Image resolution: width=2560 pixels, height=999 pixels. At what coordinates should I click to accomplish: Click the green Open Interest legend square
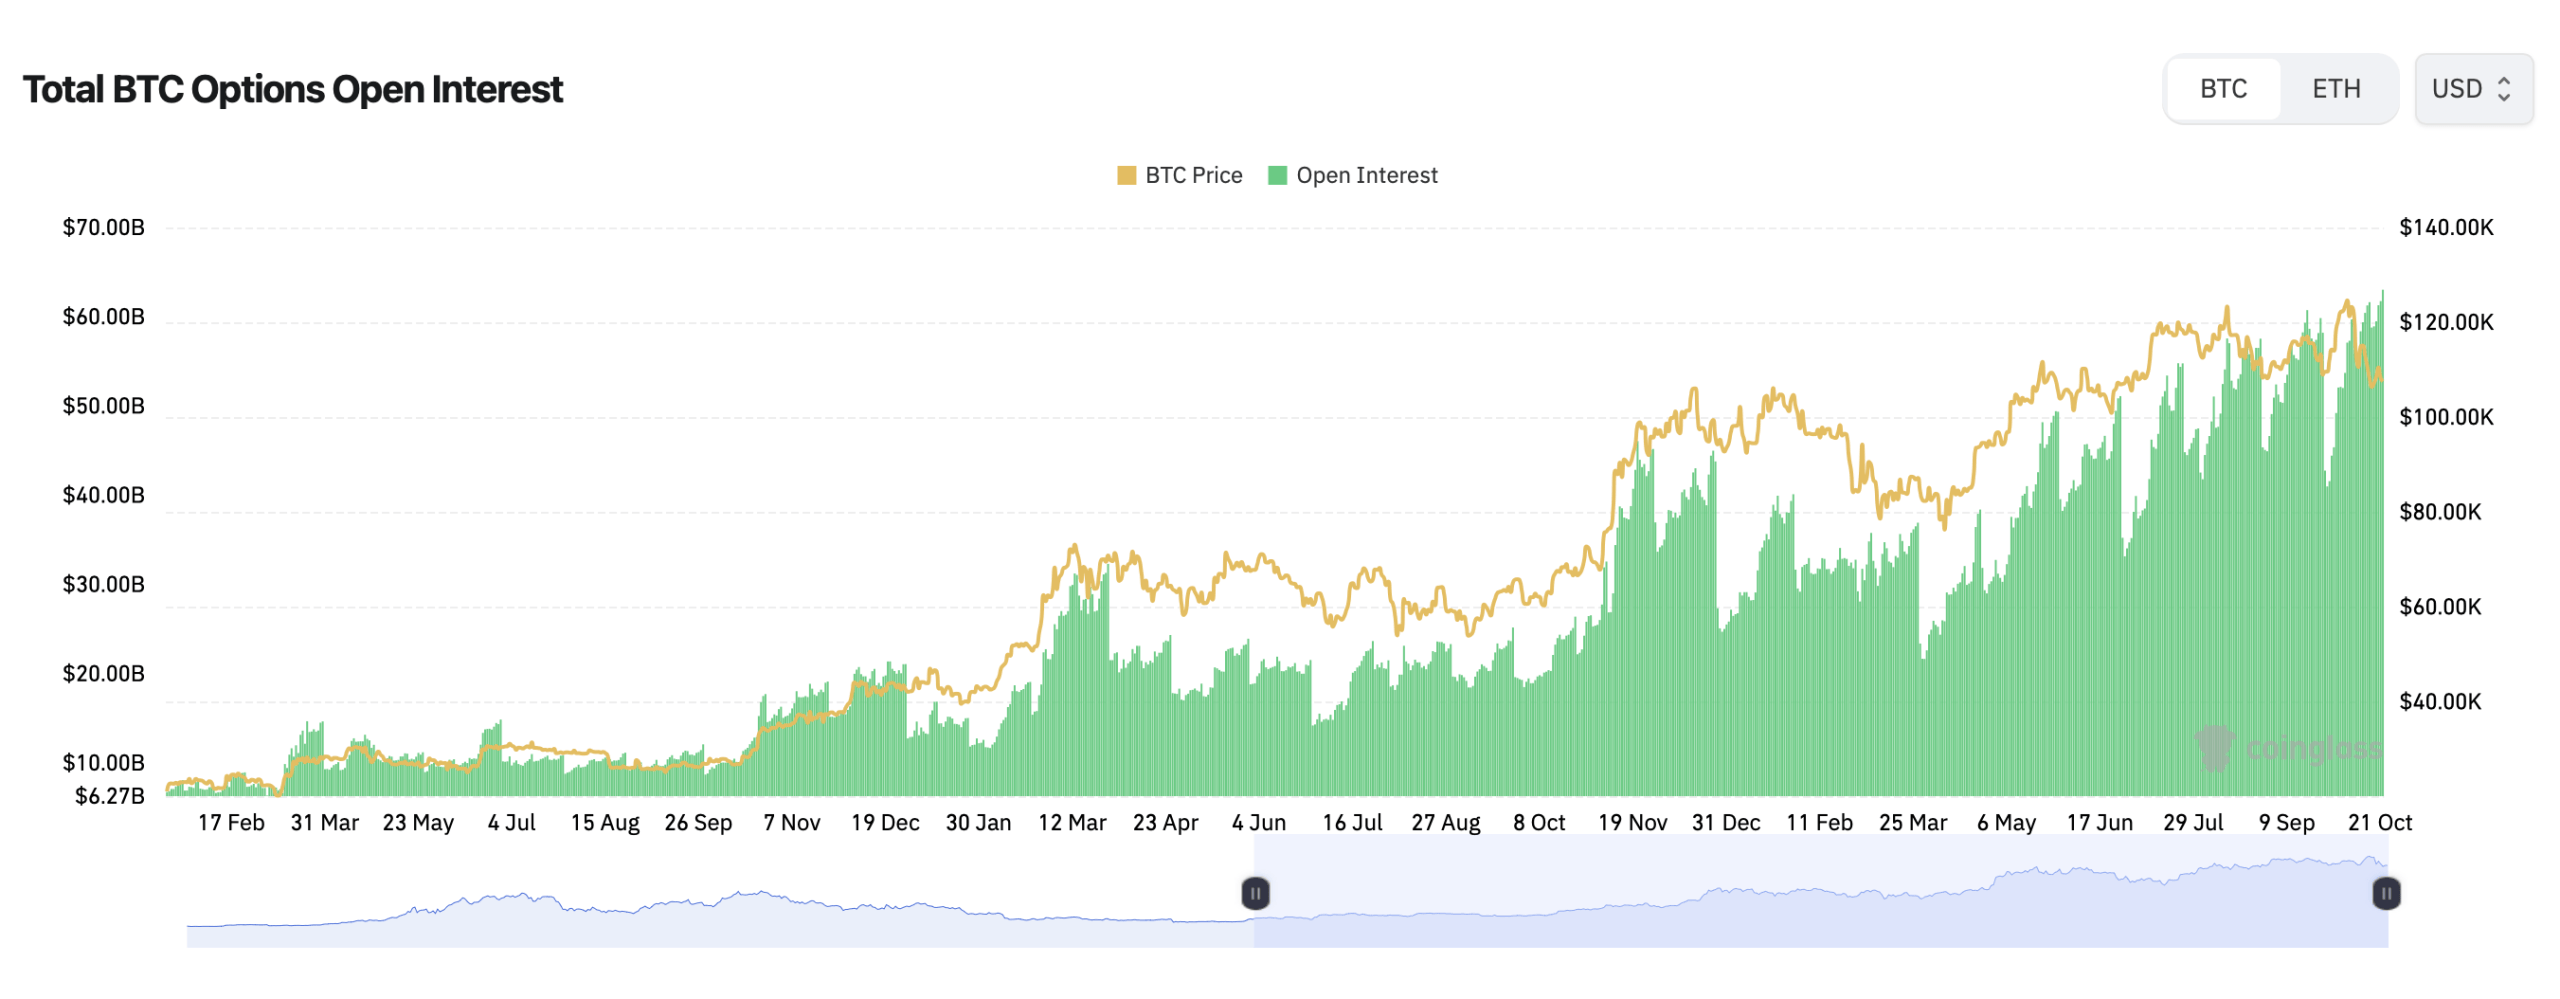(1276, 175)
